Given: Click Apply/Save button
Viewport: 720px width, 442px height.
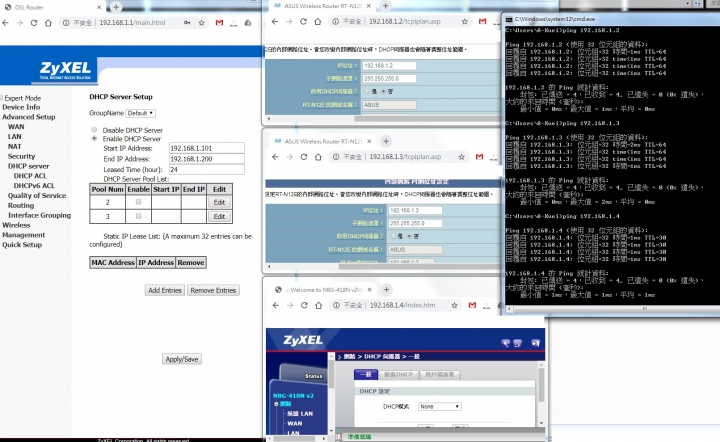Looking at the screenshot, I should [182, 359].
